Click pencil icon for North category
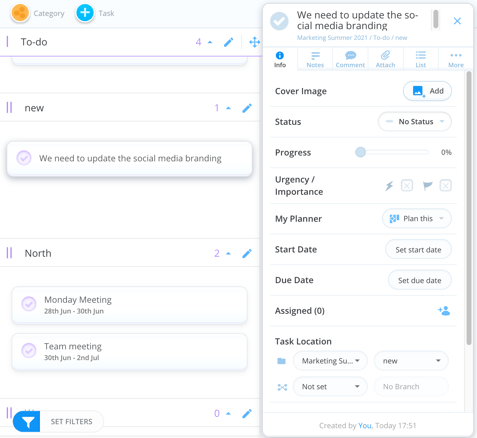 pyautogui.click(x=247, y=254)
